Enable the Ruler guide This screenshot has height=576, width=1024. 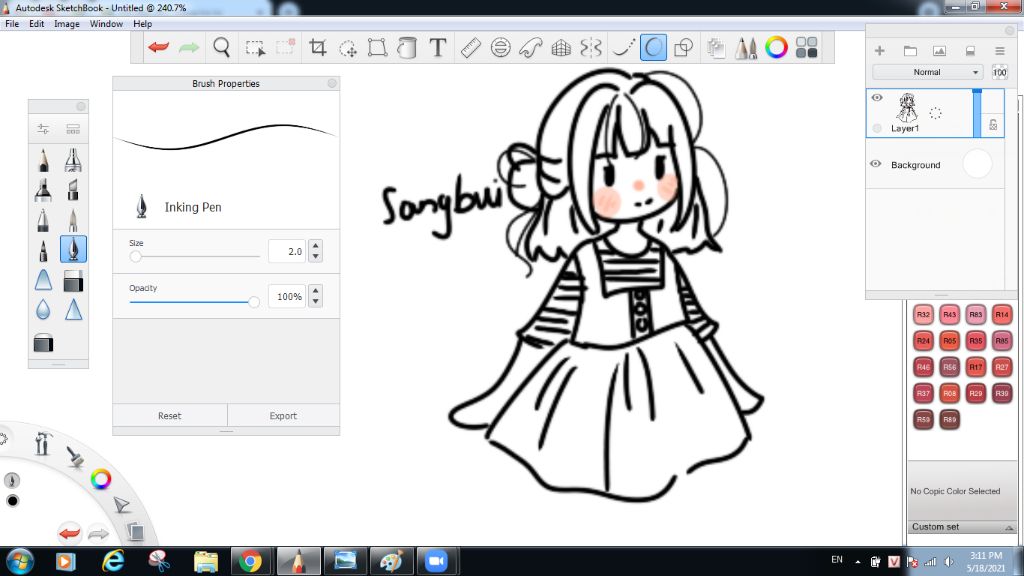click(x=470, y=48)
